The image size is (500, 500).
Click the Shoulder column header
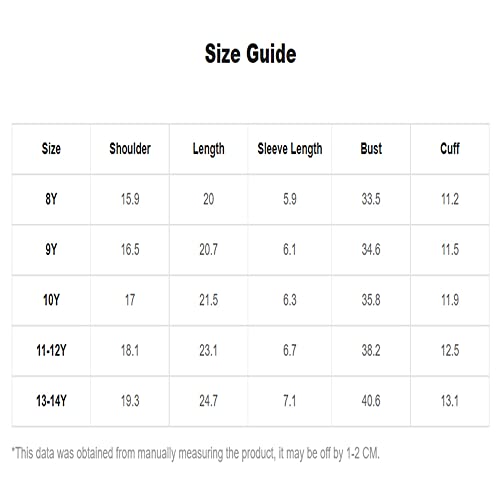(x=130, y=149)
